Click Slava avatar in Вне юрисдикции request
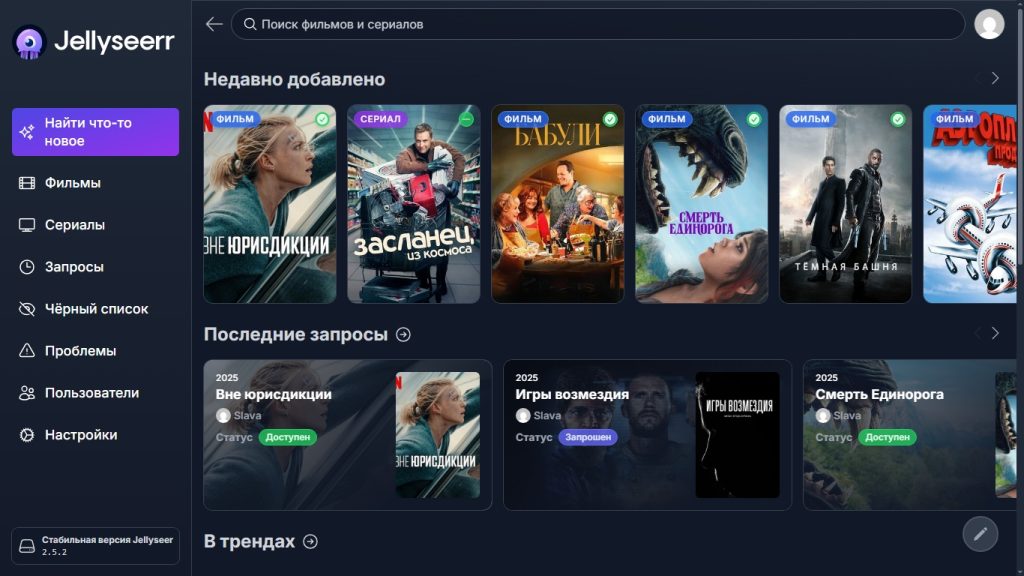 click(223, 415)
